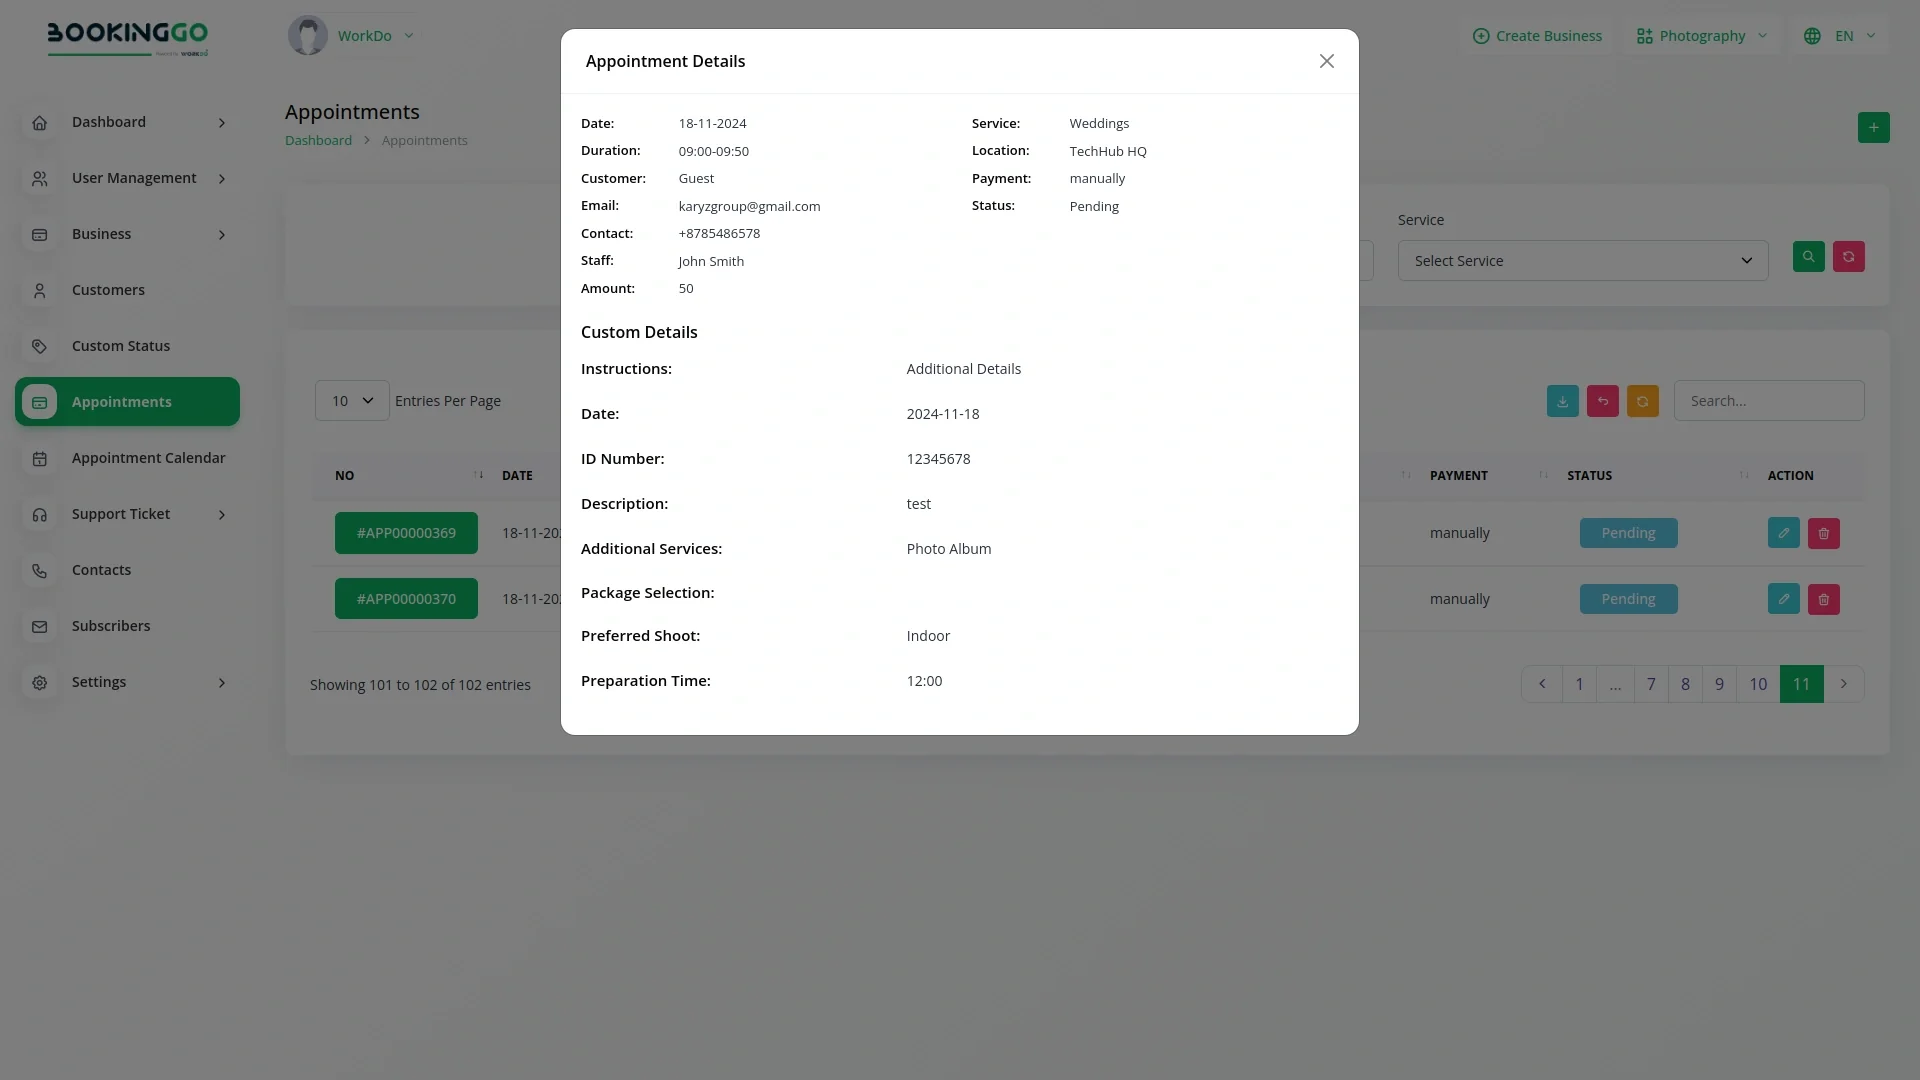Click the appointments Search input field

(x=1768, y=401)
